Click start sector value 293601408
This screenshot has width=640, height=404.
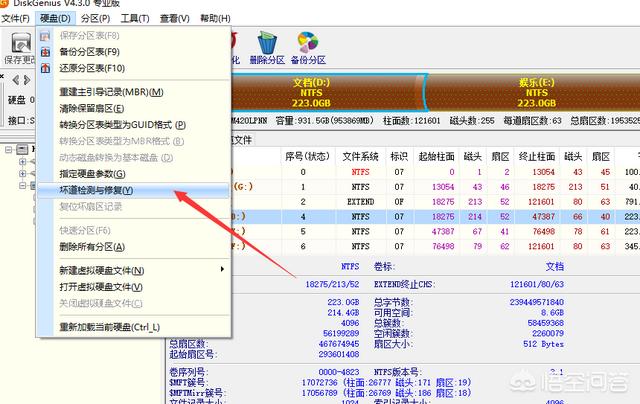click(339, 354)
